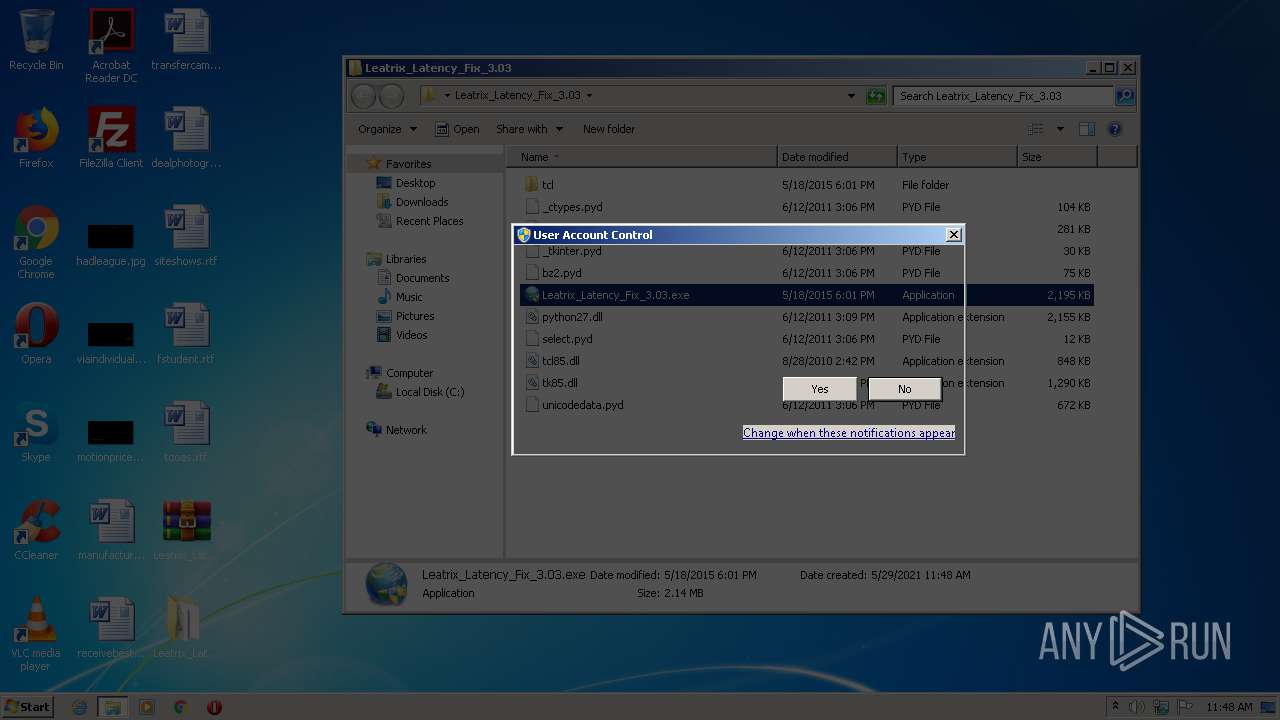Select motionprice file on desktop
This screenshot has height=720, width=1280.
pyautogui.click(x=111, y=440)
